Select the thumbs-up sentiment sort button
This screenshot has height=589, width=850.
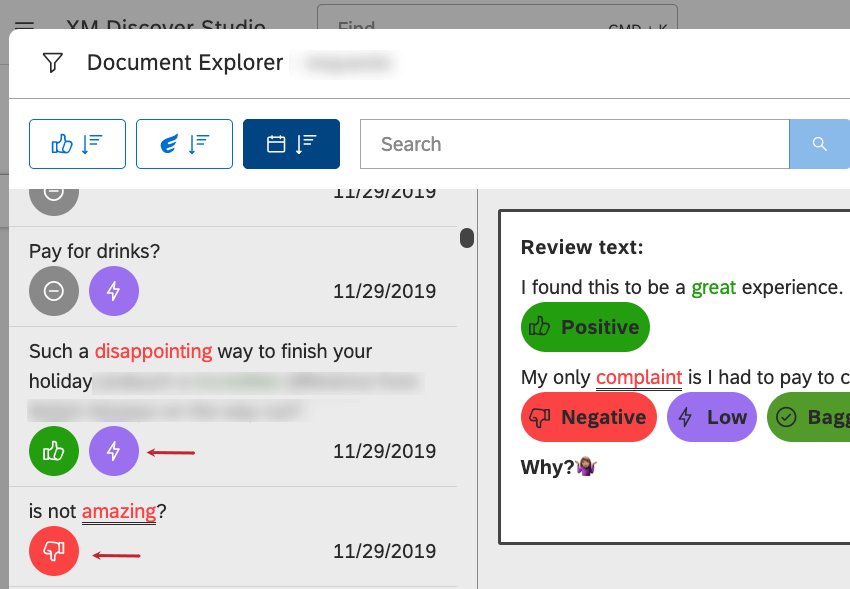pos(77,143)
